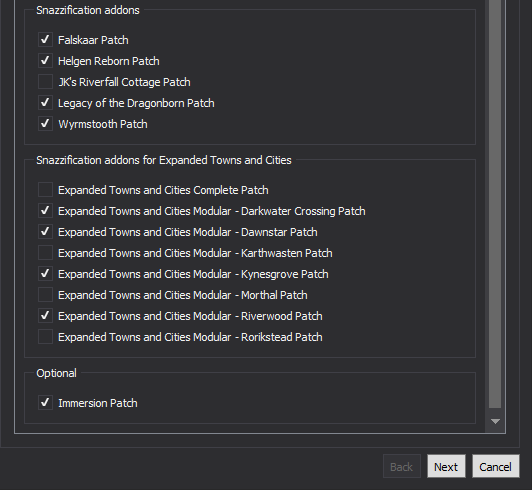Viewport: 532px width, 490px height.
Task: Disable the Riverwood Patch checkbox
Action: coord(45,316)
